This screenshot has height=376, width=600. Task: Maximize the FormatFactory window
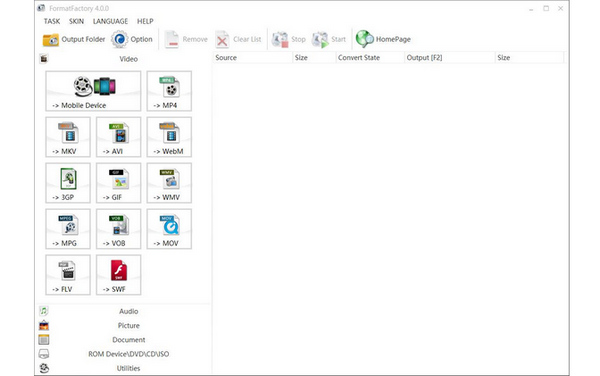click(546, 8)
